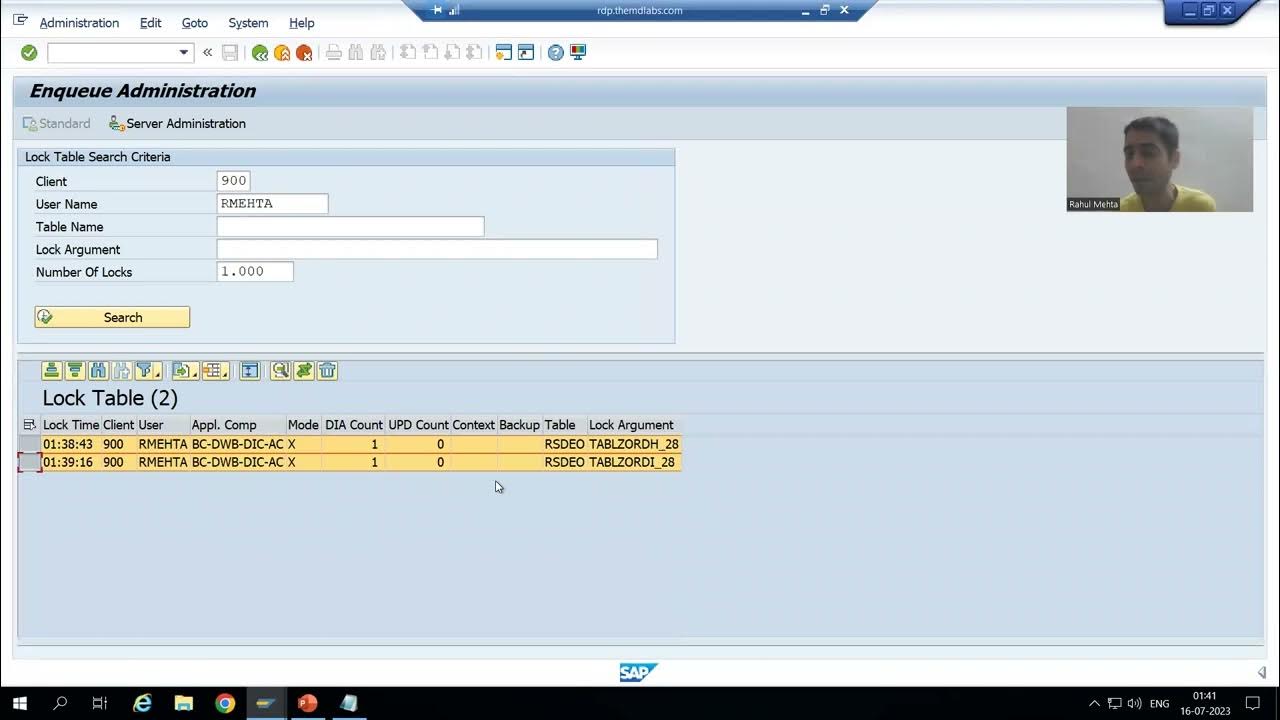Image resolution: width=1280 pixels, height=720 pixels.
Task: Click the Number Of Locks field
Action: (255, 271)
